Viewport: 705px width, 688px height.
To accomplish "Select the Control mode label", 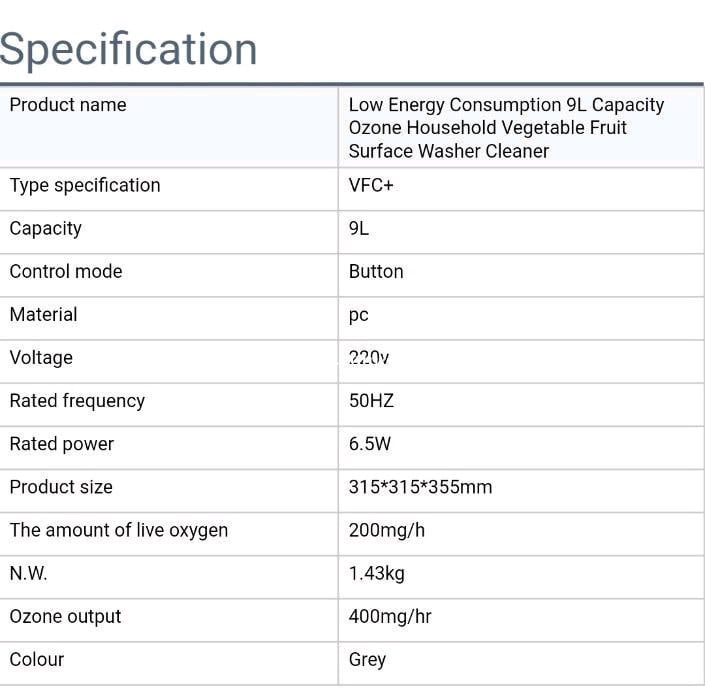I will click(66, 271).
